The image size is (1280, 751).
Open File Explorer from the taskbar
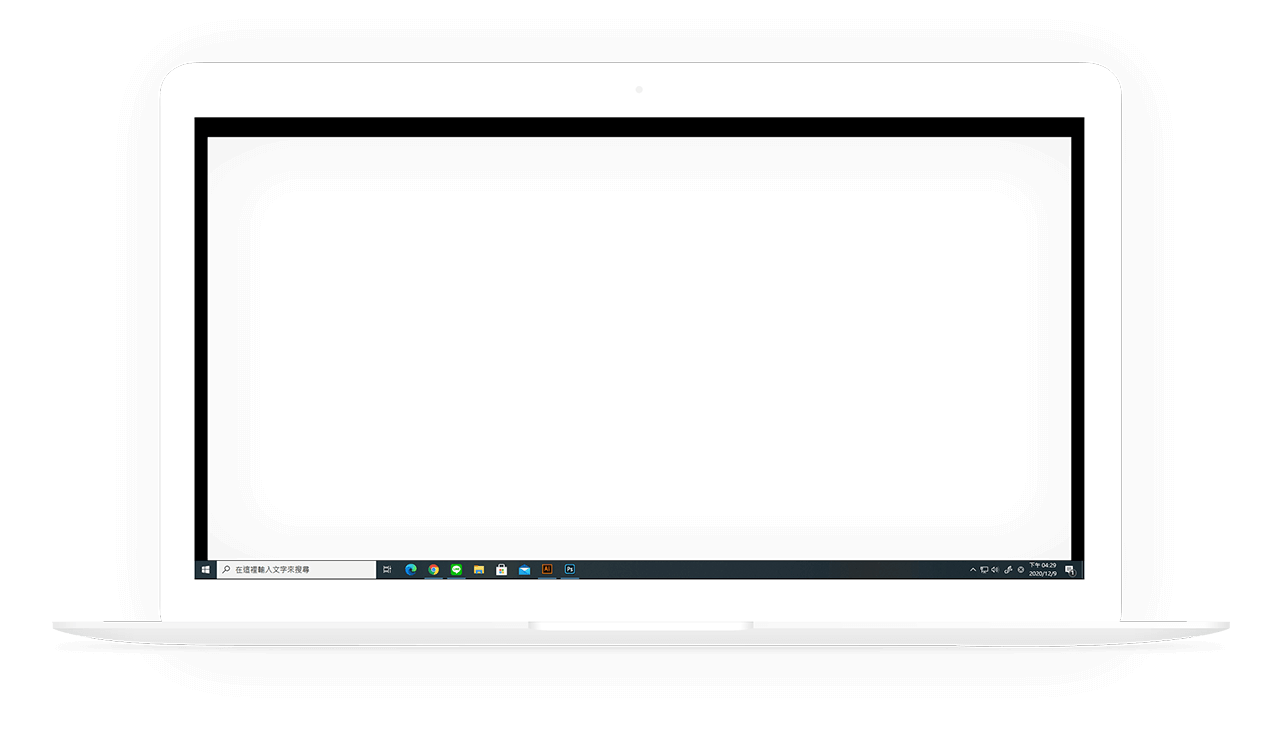(479, 569)
